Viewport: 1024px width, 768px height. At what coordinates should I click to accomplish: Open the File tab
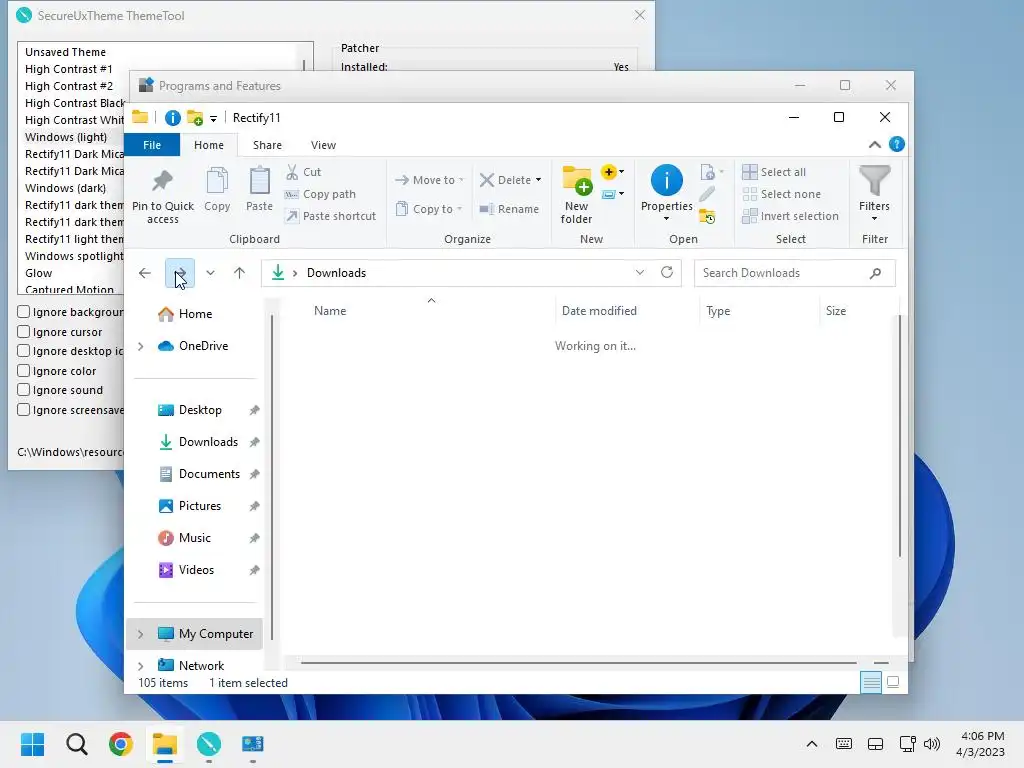coord(152,145)
